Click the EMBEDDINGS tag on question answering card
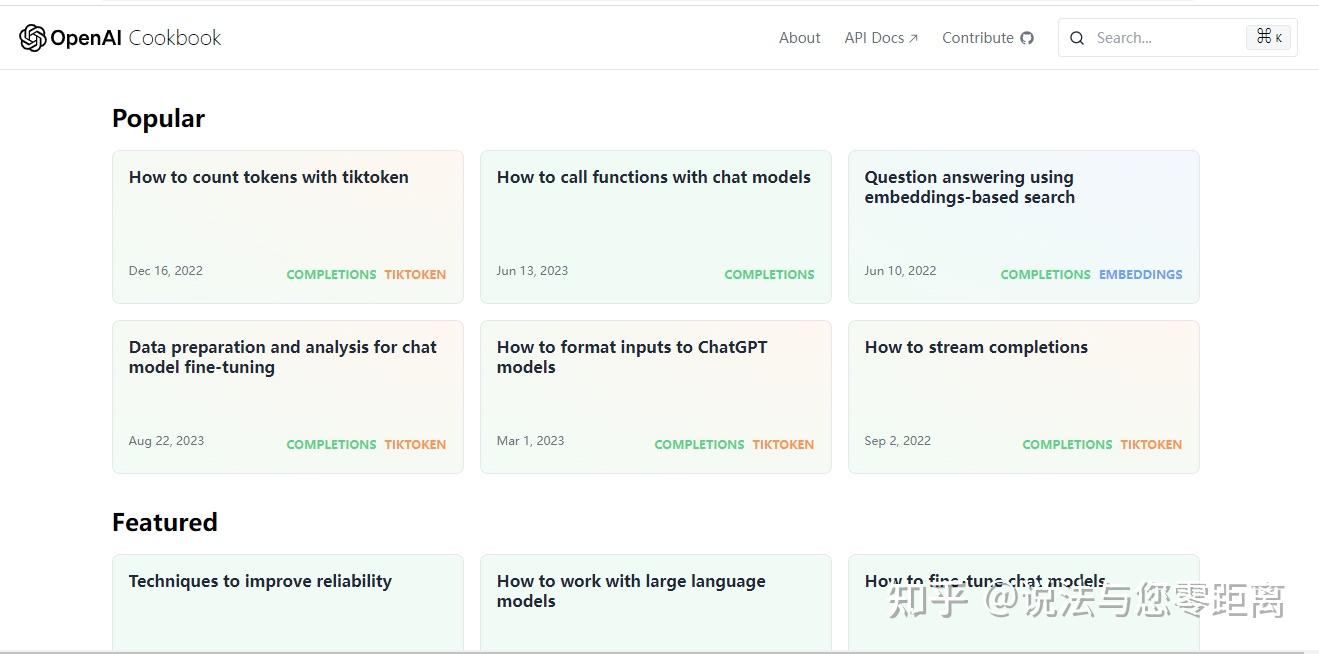1319x654 pixels. tap(1140, 274)
